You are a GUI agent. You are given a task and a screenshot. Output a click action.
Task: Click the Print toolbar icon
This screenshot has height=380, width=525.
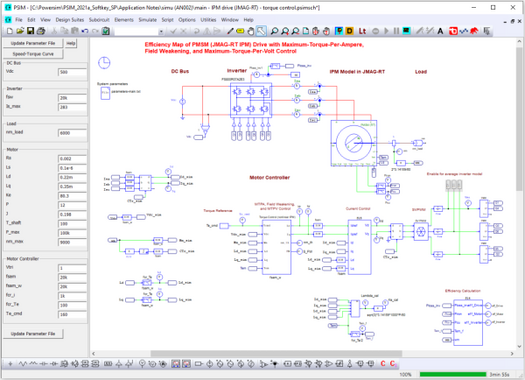[x=41, y=31]
